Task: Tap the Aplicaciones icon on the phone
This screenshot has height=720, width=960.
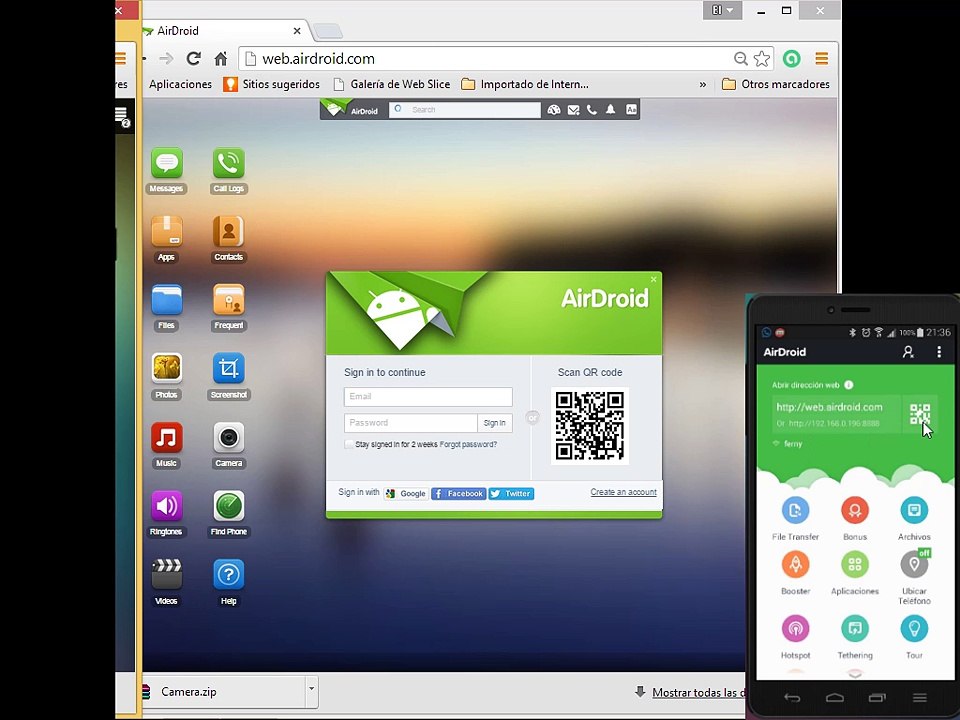Action: pyautogui.click(x=855, y=564)
